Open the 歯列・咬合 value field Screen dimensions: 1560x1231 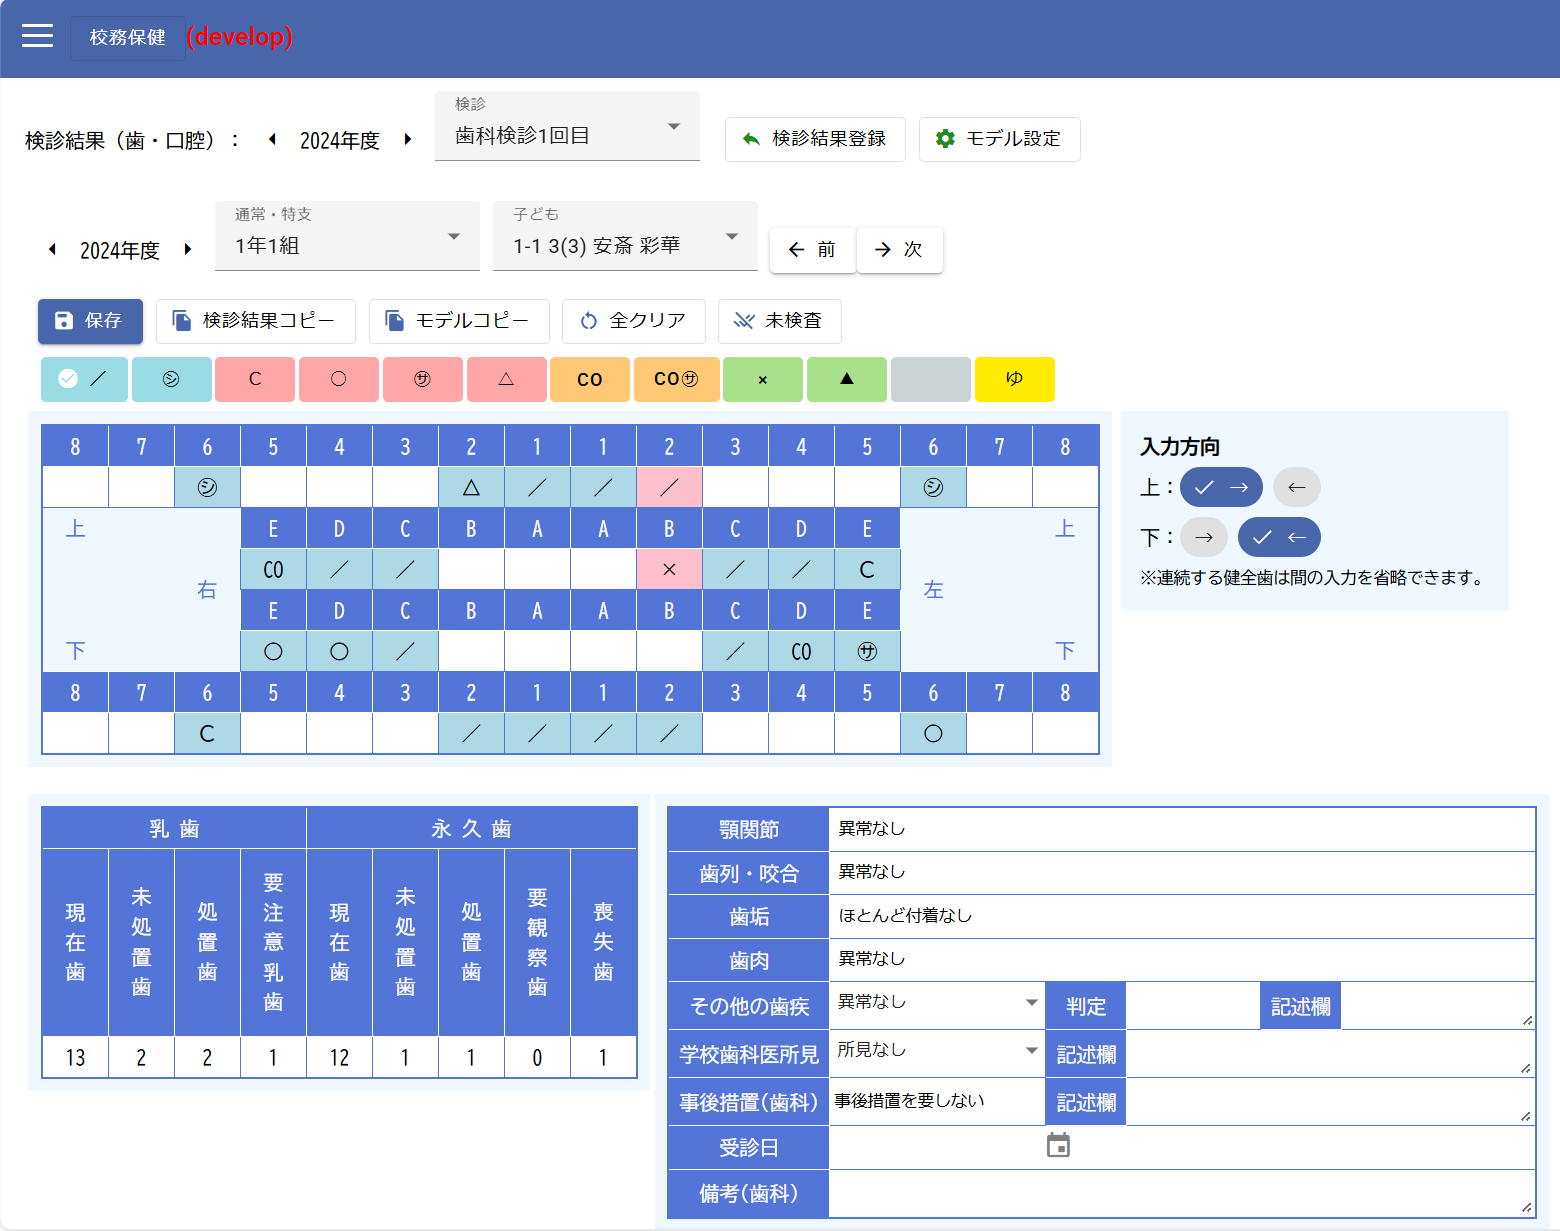point(1182,872)
